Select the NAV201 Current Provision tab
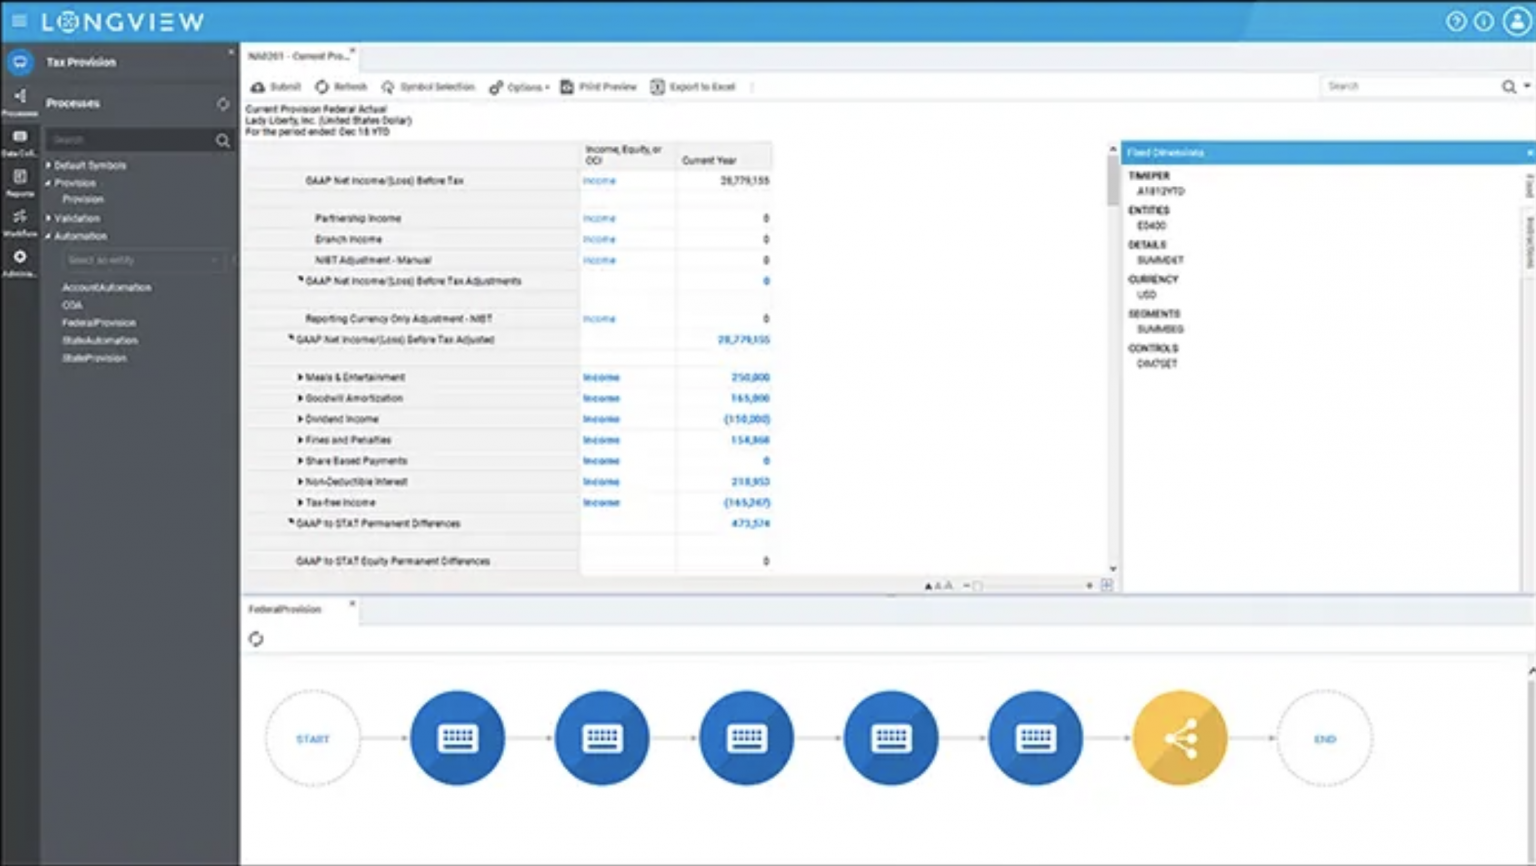Viewport: 1536px width, 866px height. (300, 57)
